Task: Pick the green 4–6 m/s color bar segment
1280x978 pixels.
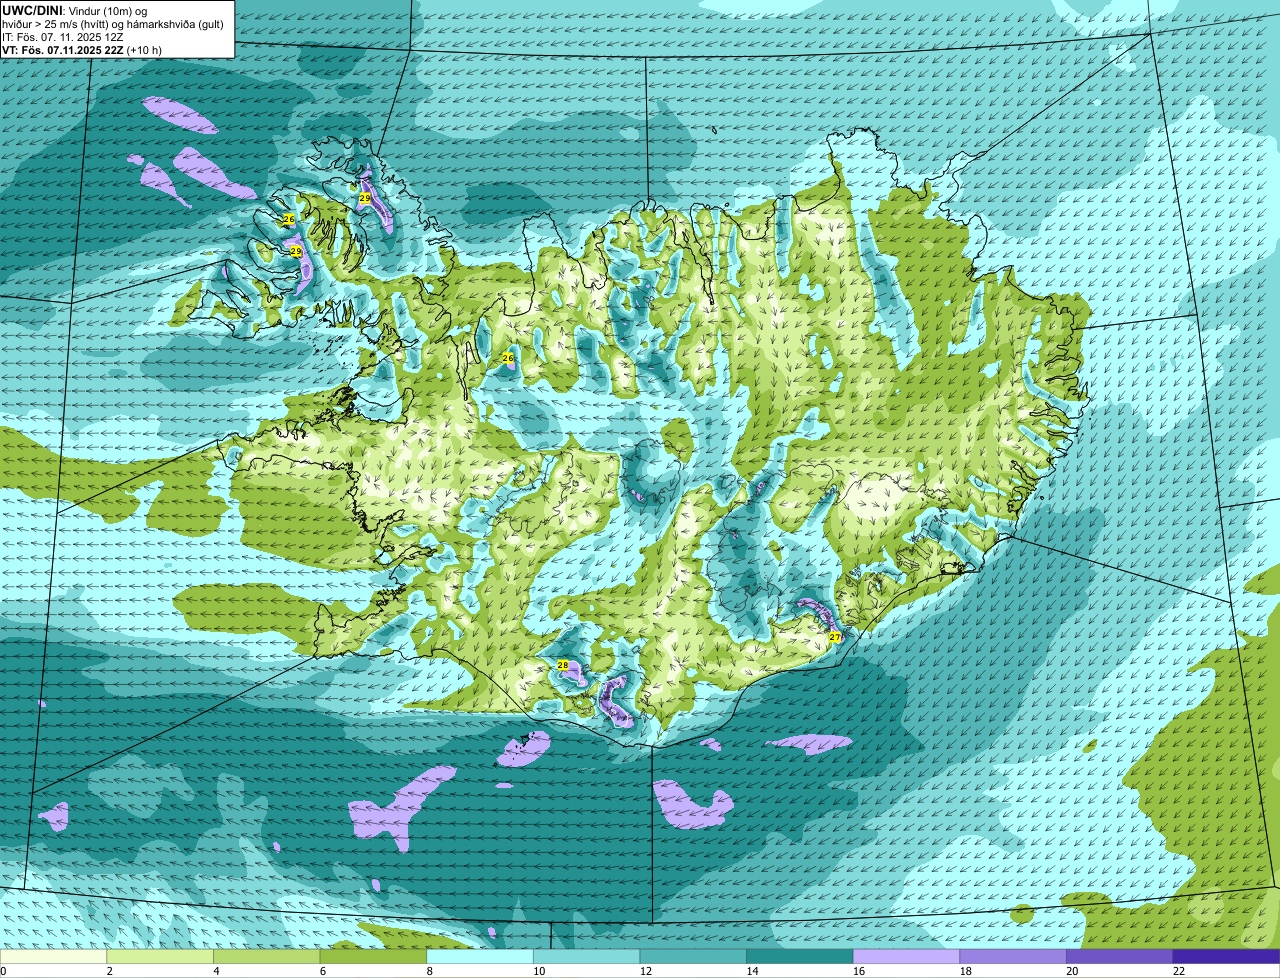Action: (x=266, y=957)
